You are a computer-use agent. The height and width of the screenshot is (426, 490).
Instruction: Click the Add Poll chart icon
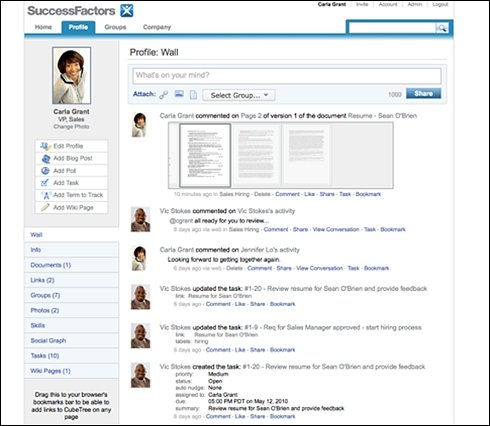45,171
